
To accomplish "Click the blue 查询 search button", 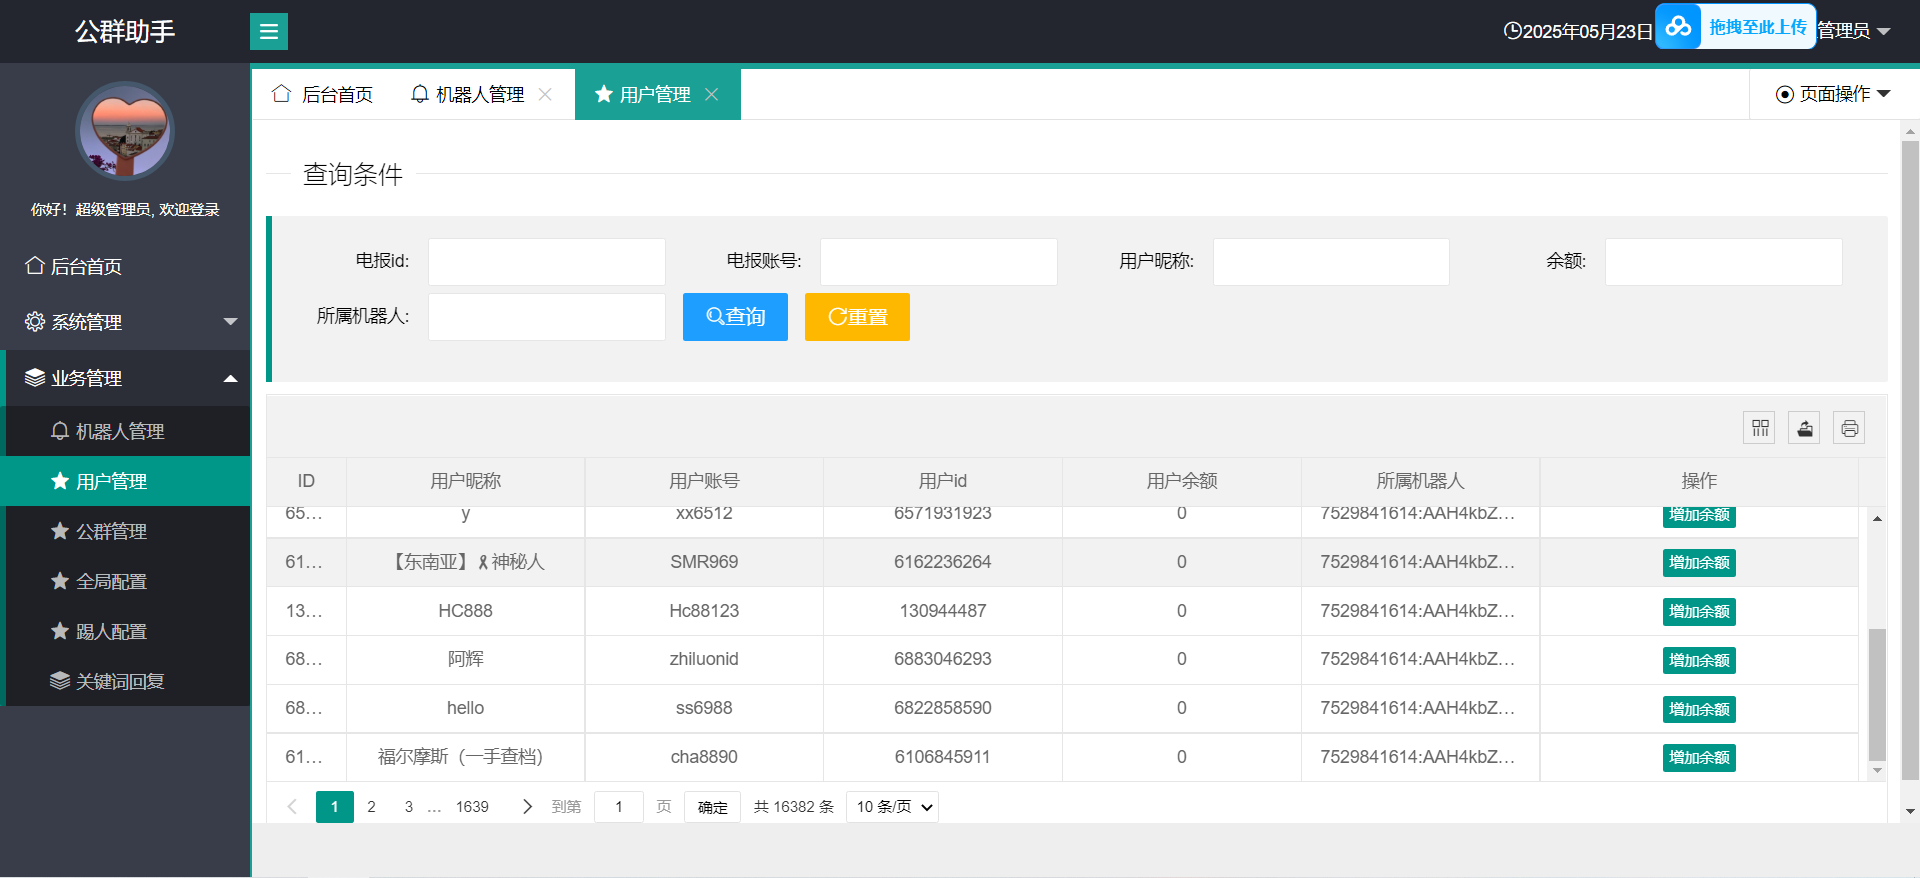I will click(x=735, y=317).
